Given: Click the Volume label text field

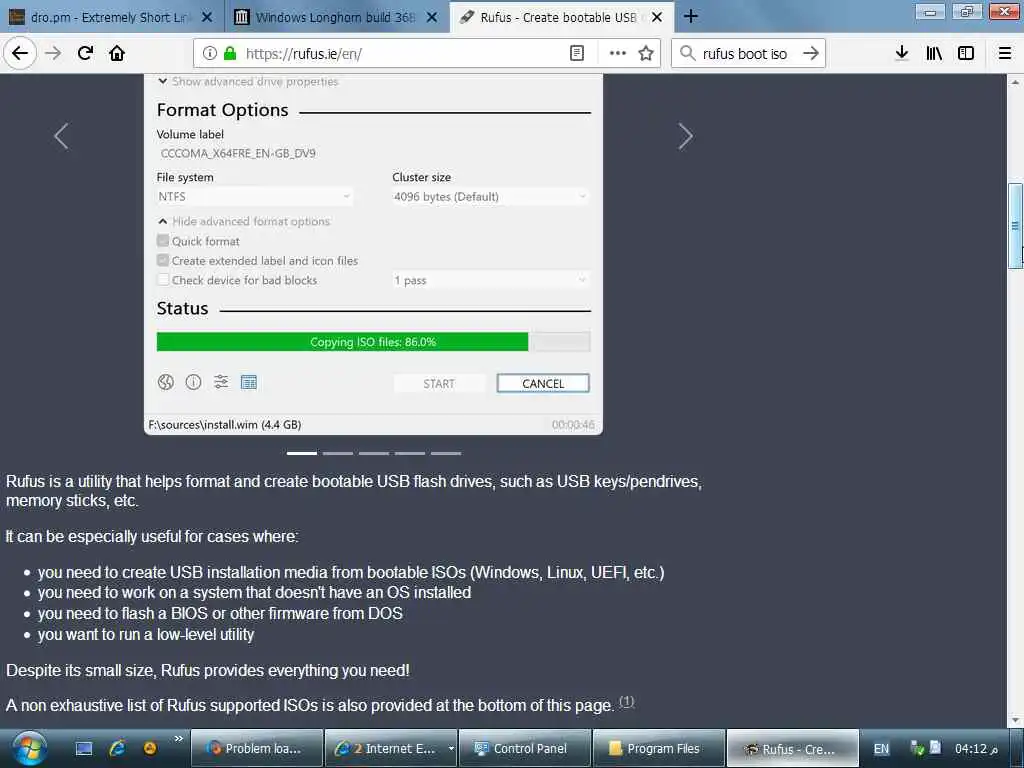Looking at the screenshot, I should coord(373,153).
